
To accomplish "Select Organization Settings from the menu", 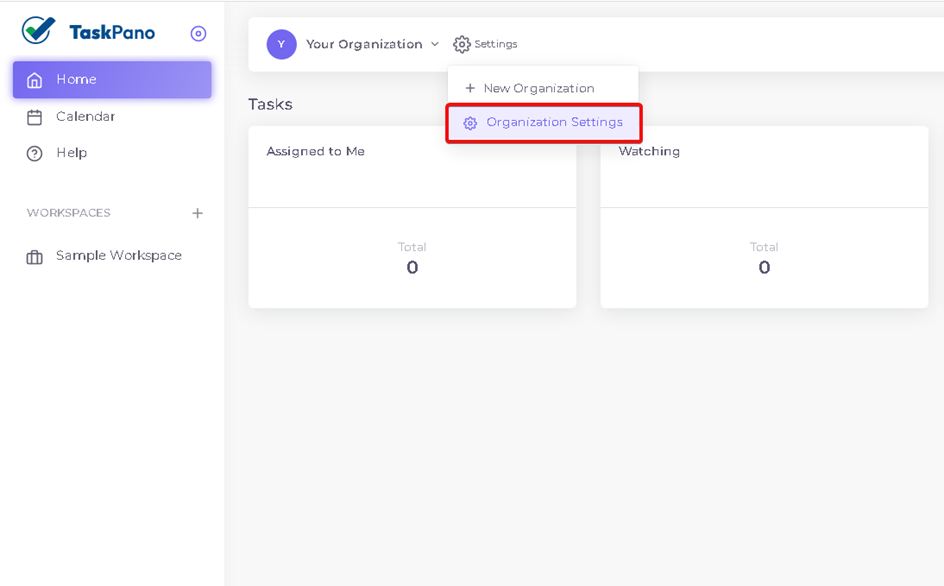I will click(544, 123).
